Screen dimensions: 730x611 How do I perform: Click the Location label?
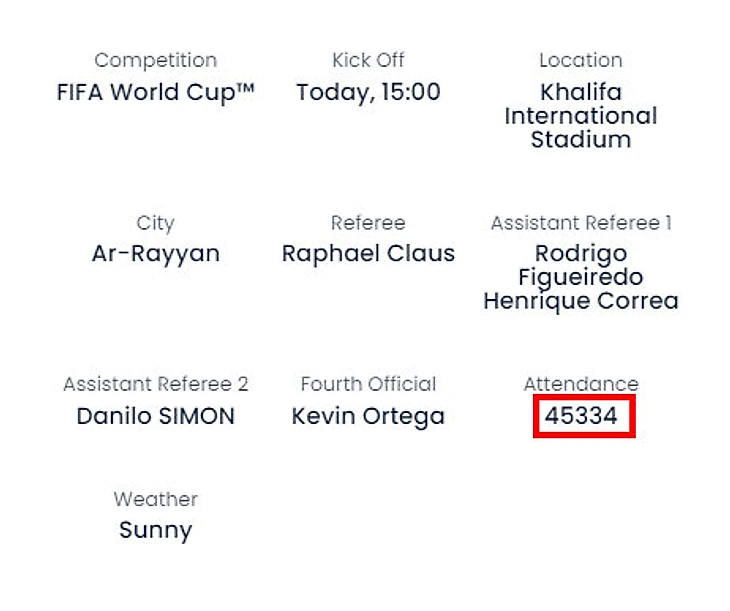[x=580, y=61]
